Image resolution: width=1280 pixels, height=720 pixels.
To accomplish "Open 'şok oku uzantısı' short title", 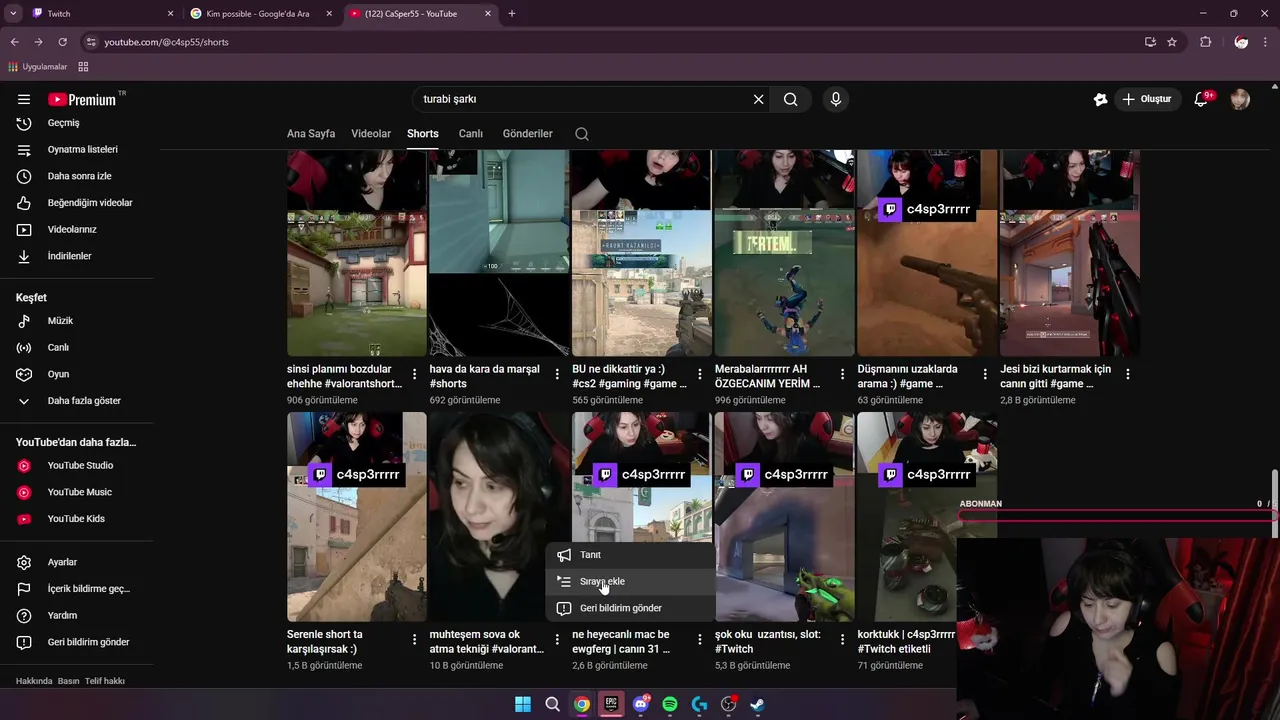I will 768,641.
